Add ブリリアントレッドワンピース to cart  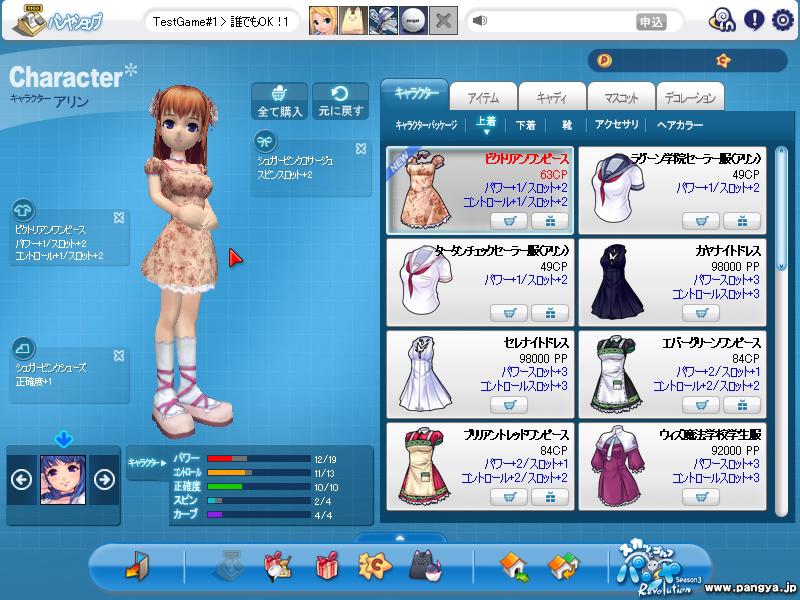[509, 496]
